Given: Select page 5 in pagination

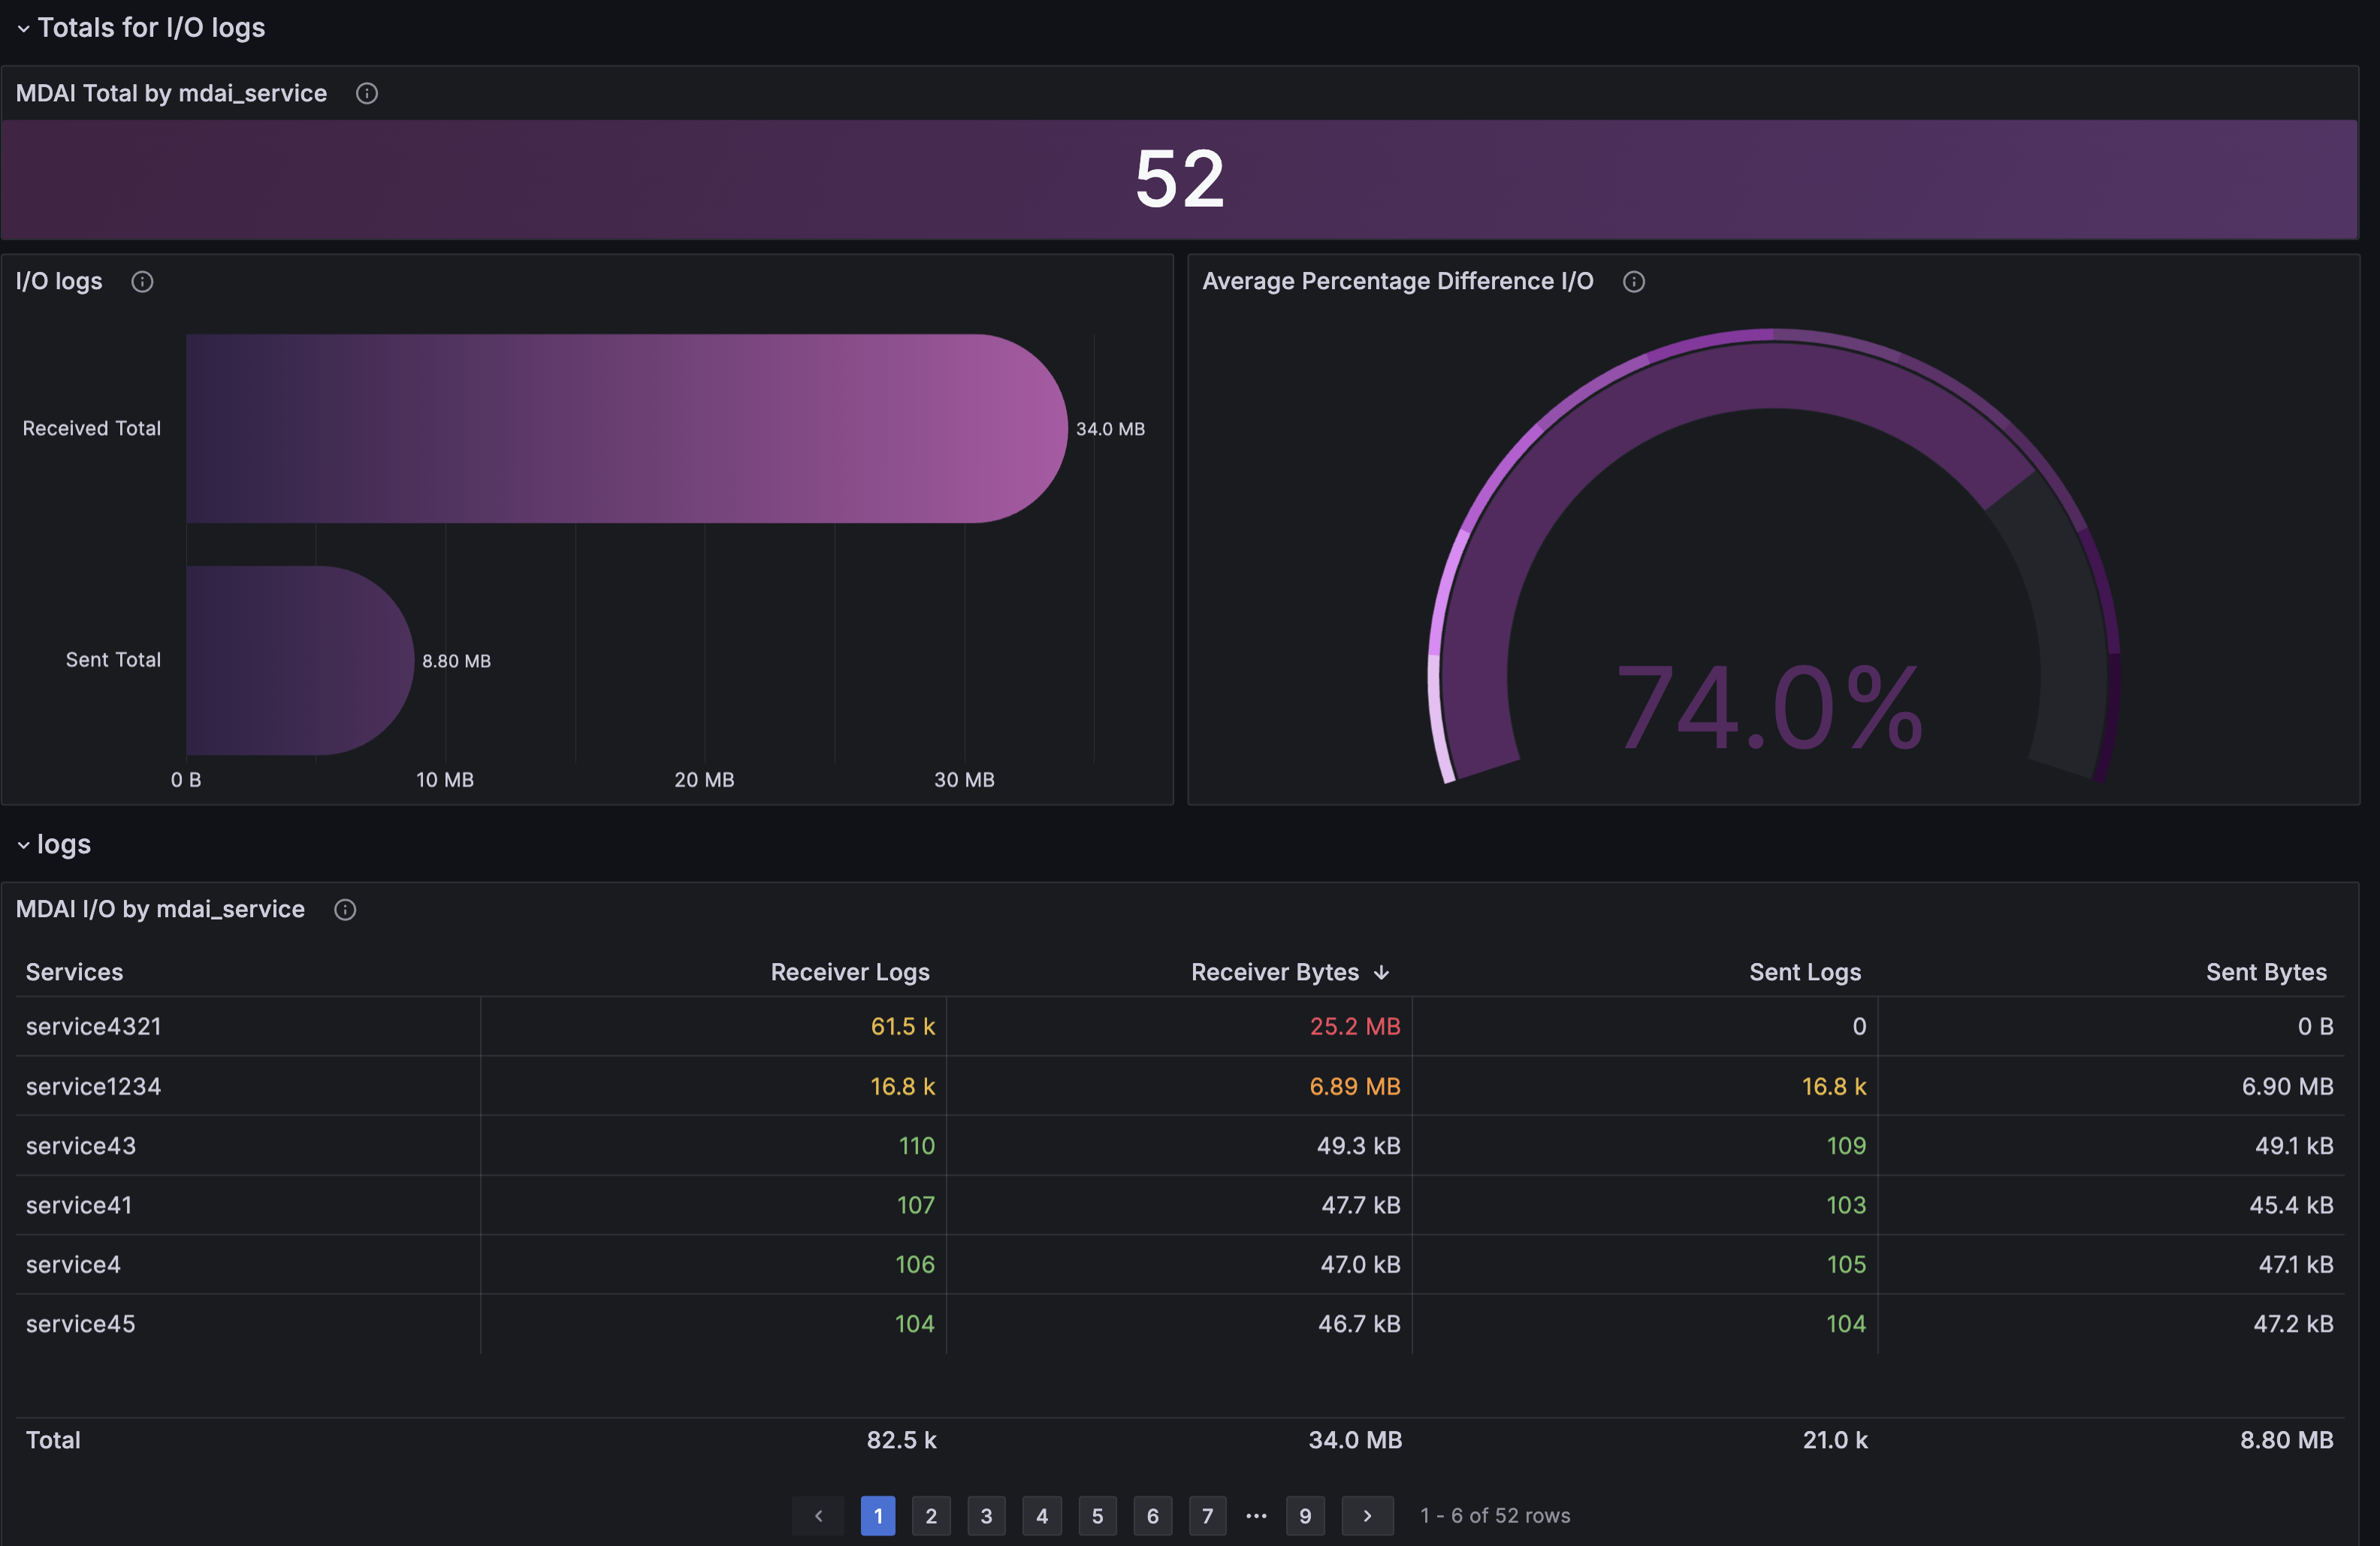Looking at the screenshot, I should click(x=1097, y=1516).
